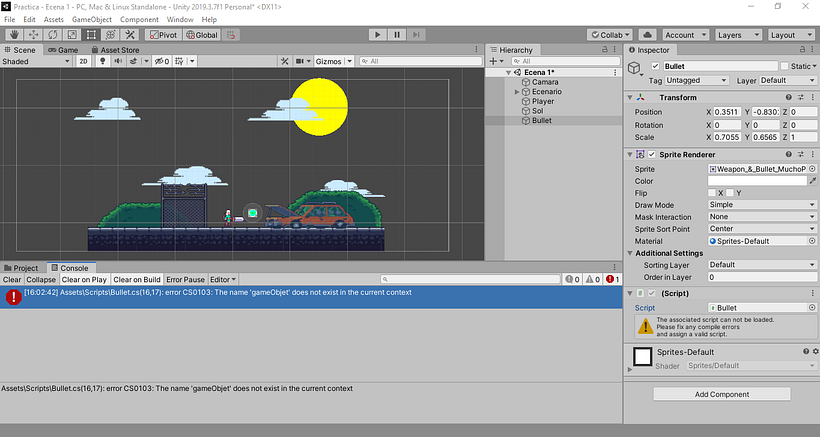Clear the console messages
The width and height of the screenshot is (820, 437).
tap(12, 279)
